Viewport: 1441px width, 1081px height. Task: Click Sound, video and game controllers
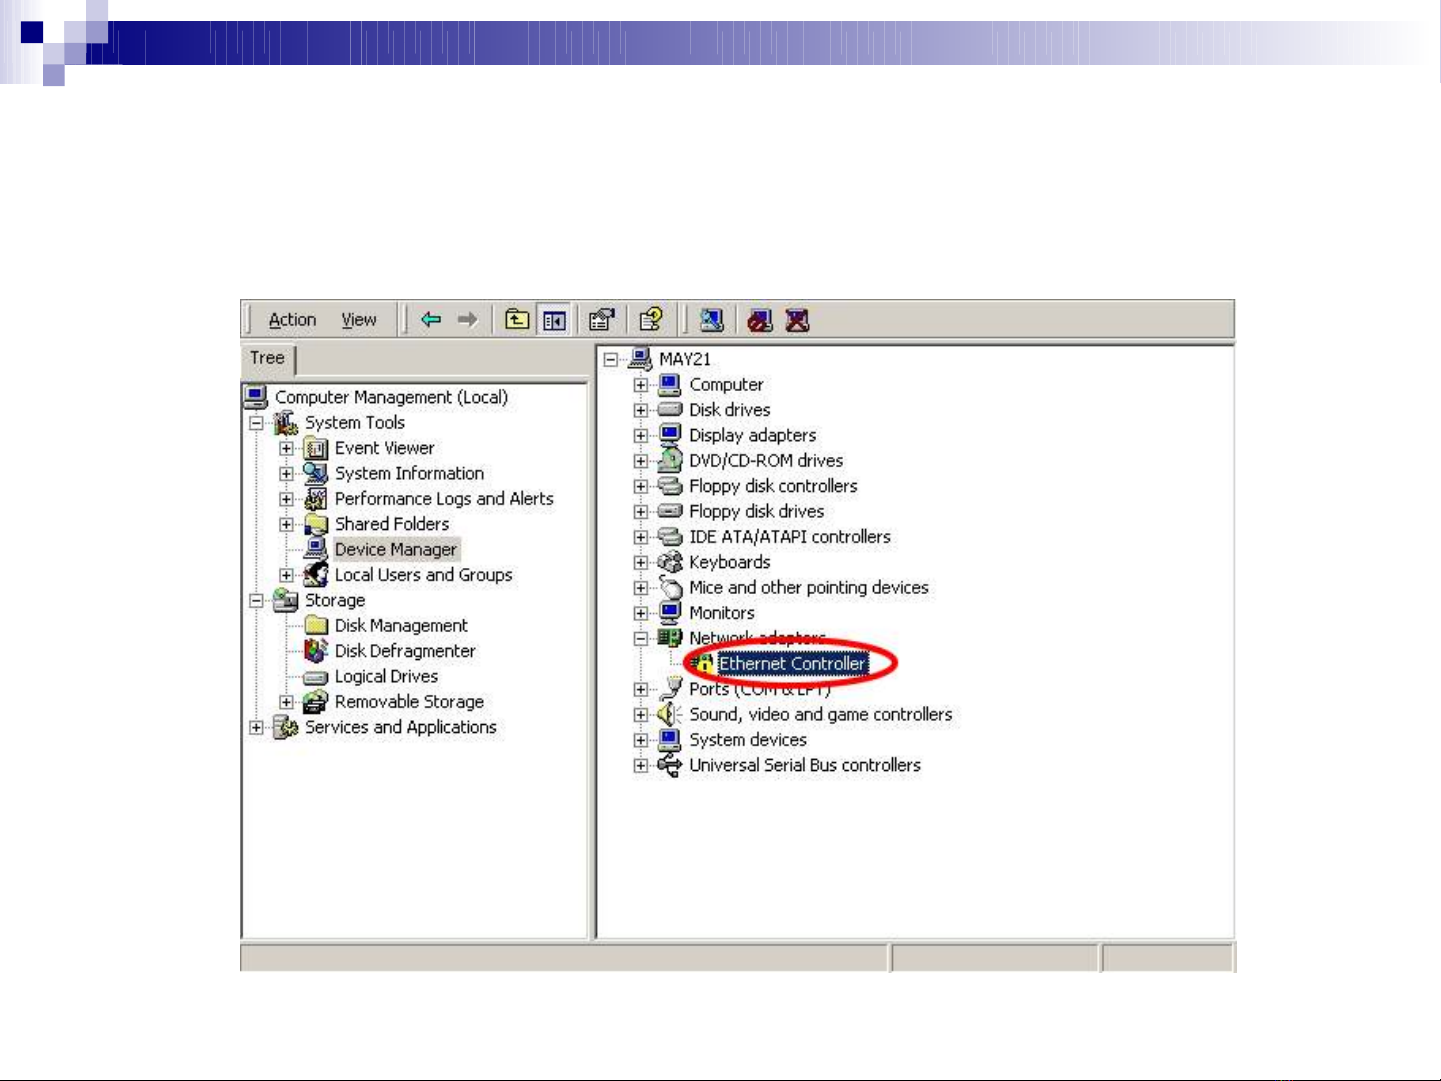click(x=820, y=715)
